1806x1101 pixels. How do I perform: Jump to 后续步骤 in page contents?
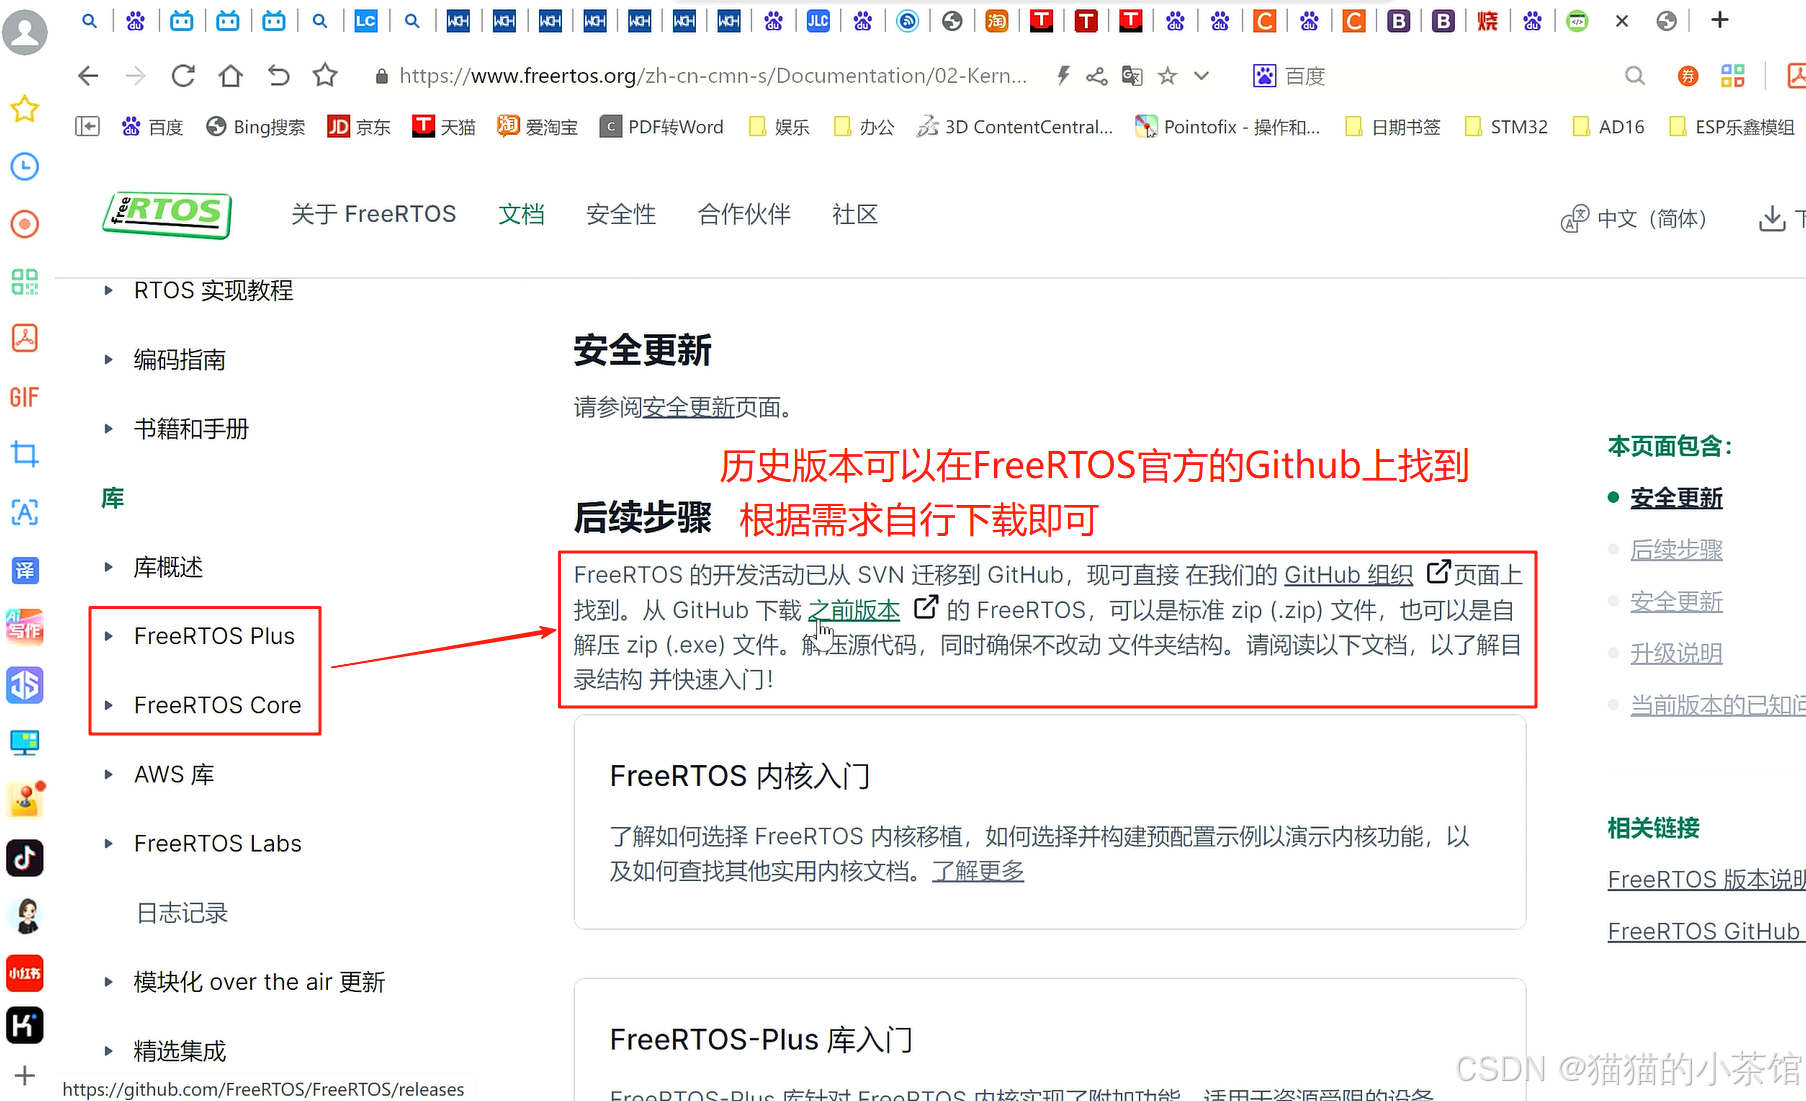pos(1676,550)
